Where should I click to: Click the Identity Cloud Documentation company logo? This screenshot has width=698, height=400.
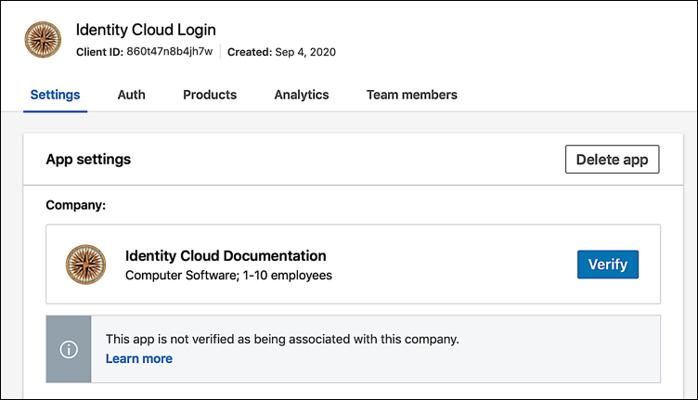(x=86, y=264)
